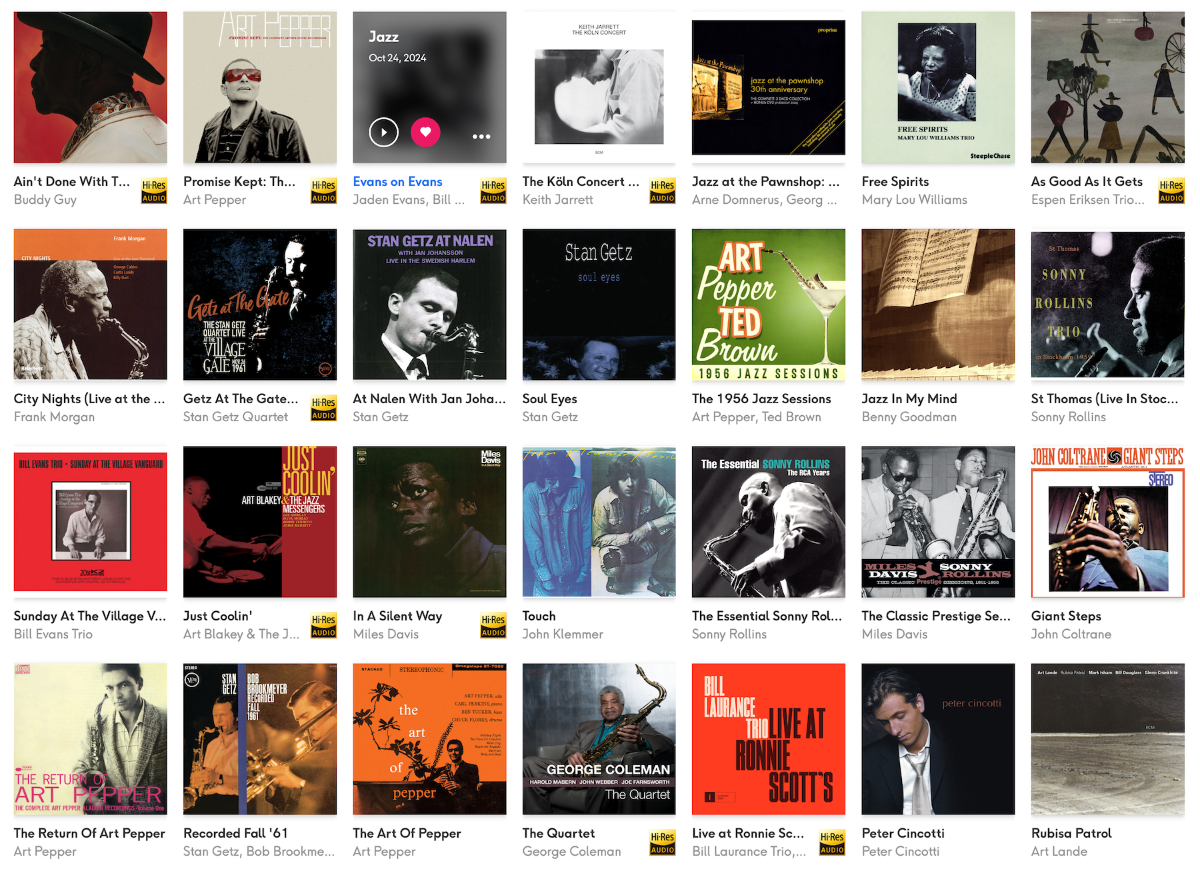Open the Evans on Evans title link
Viewport: 1200px width, 873px height.
[x=398, y=182]
